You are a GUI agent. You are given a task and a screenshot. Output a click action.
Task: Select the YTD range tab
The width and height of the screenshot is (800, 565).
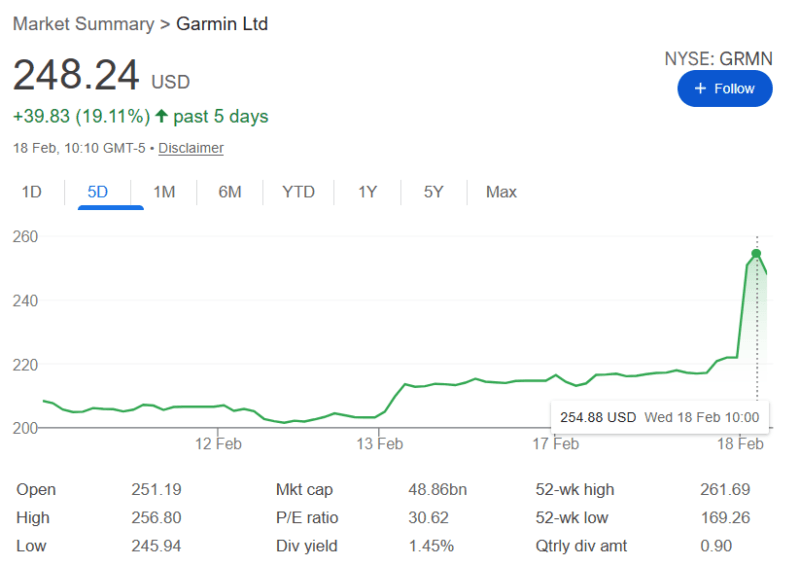[x=298, y=192]
